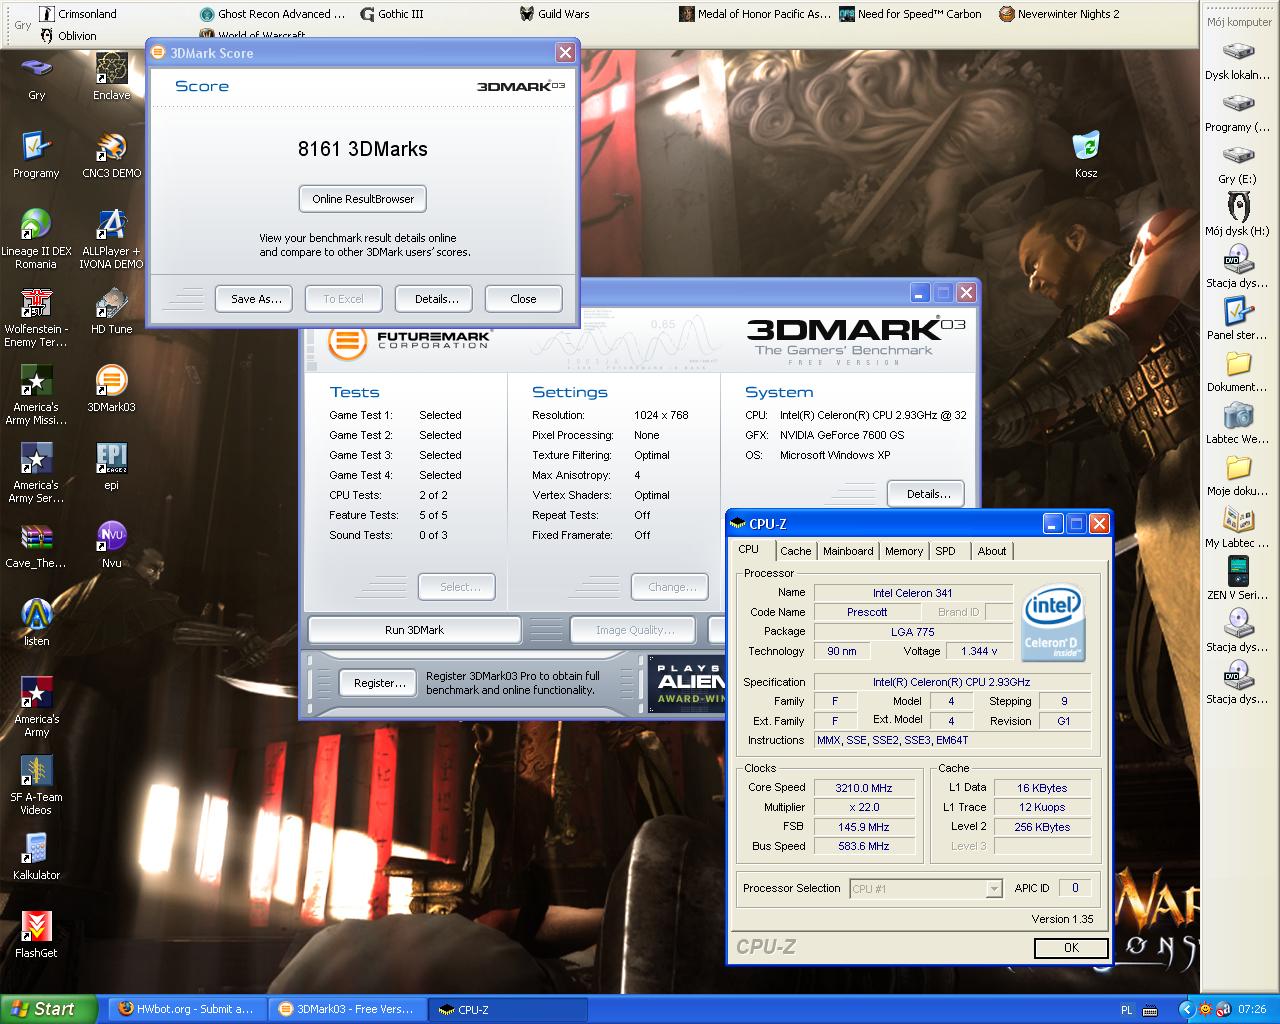
Task: Expand the Processor Selection dropdown
Action: [993, 888]
